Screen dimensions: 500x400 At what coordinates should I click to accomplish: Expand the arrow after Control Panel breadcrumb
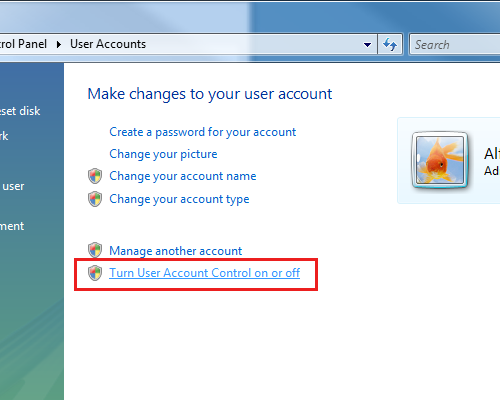click(x=59, y=44)
